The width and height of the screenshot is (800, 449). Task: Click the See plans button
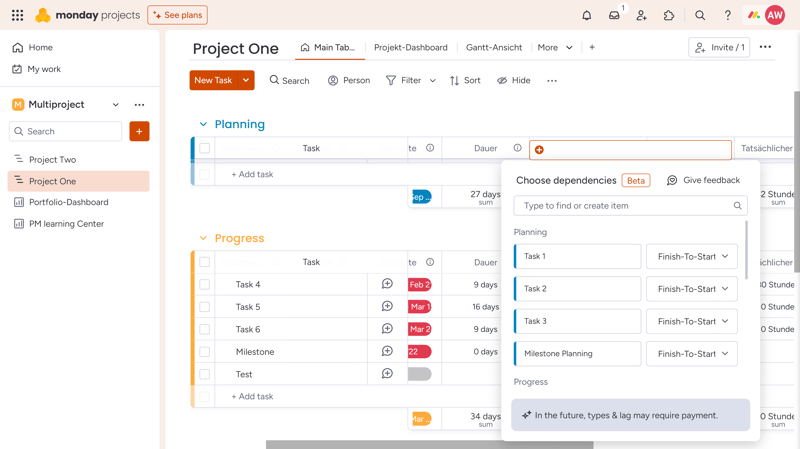(178, 15)
